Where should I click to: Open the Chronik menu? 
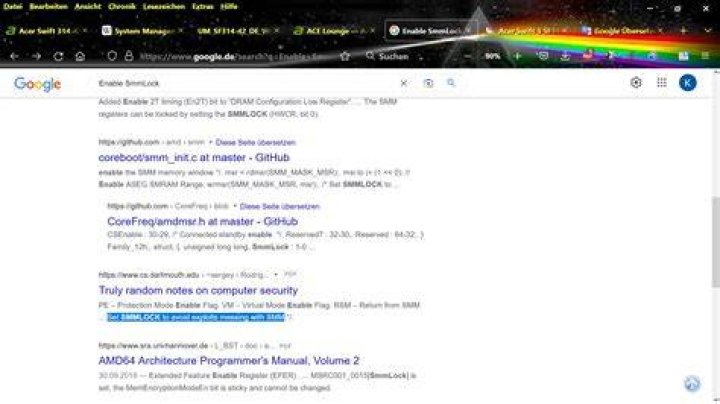coord(122,6)
